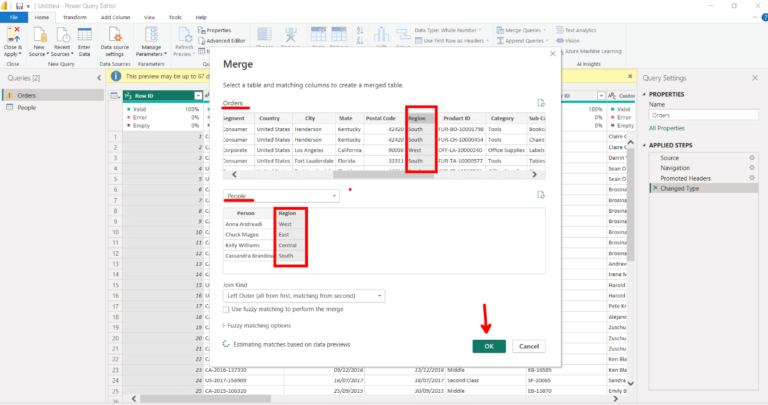
Task: Sort ascending using the A-Z icon
Action: pyautogui.click(x=360, y=30)
